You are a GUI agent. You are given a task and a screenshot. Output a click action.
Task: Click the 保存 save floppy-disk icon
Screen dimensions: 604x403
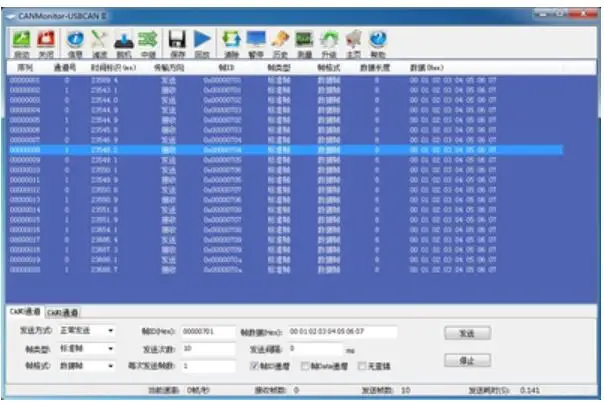click(x=177, y=44)
